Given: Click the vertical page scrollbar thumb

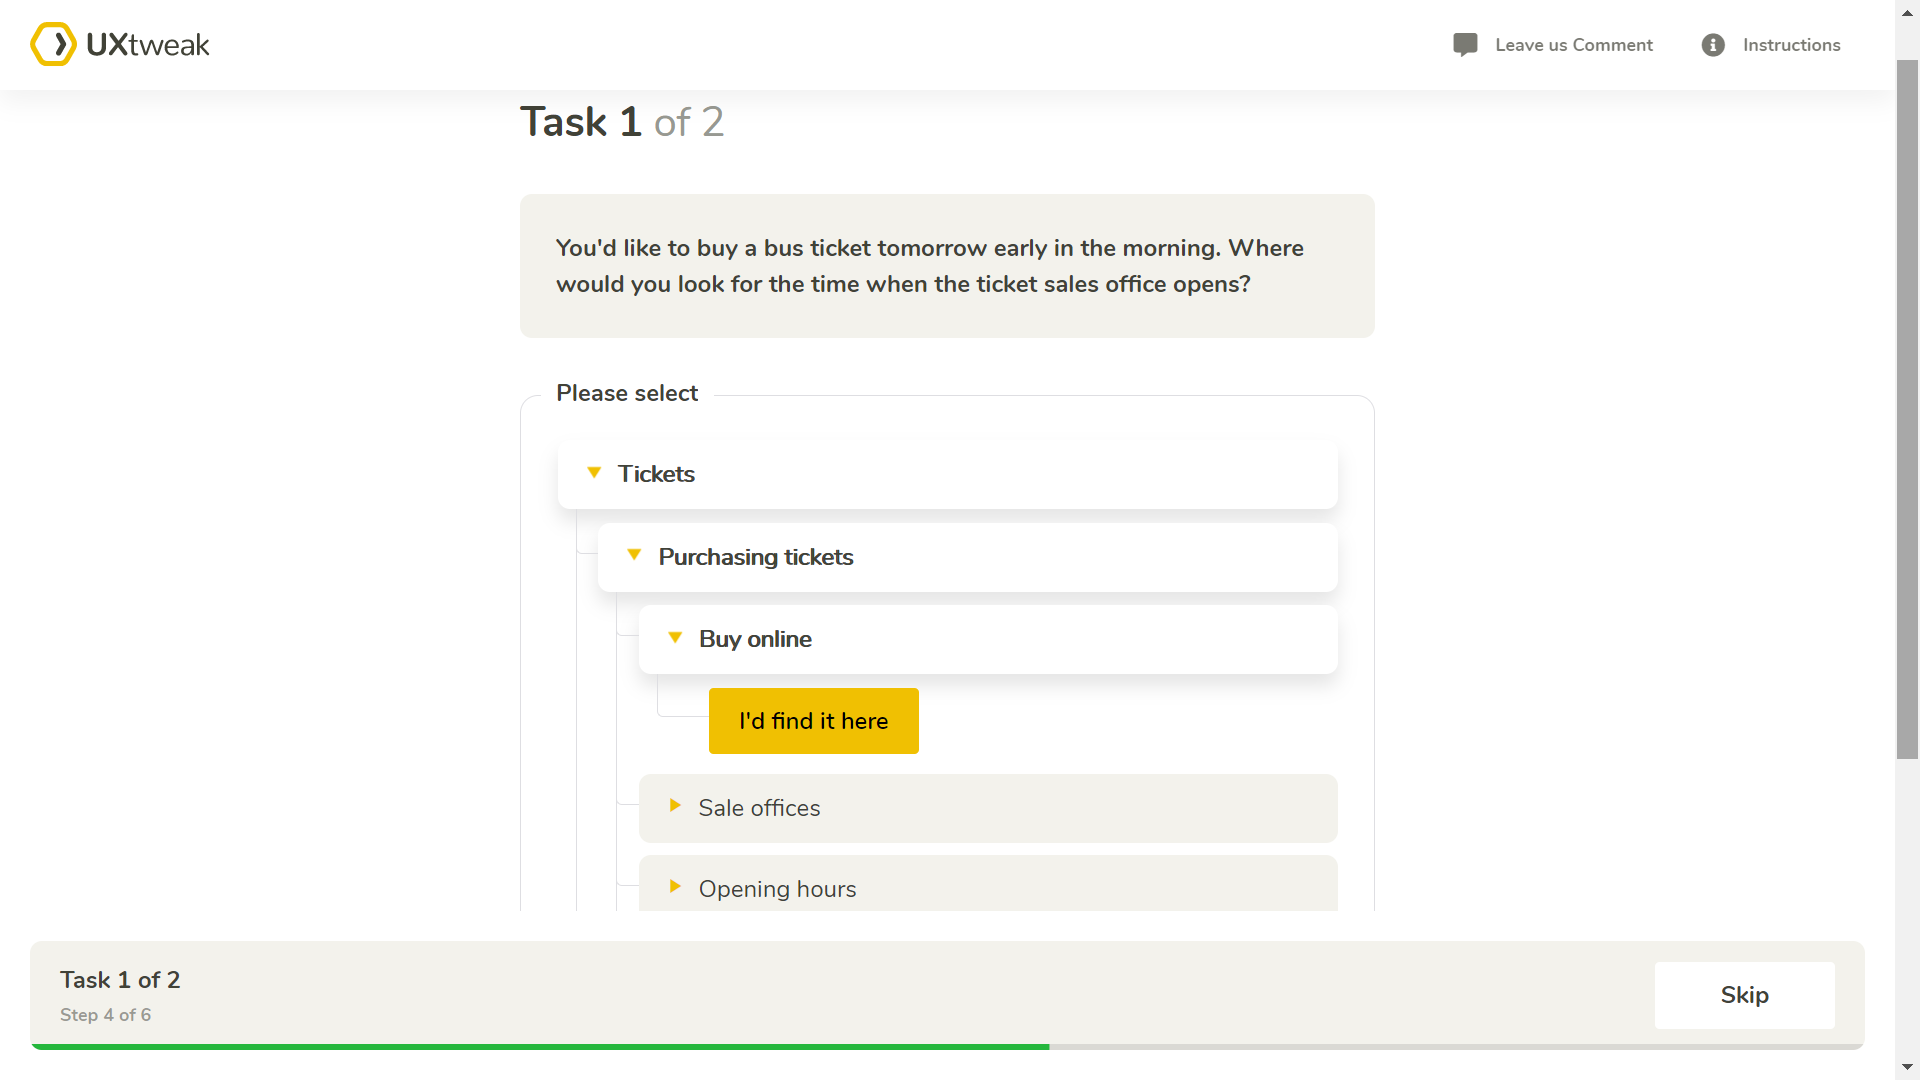Looking at the screenshot, I should 1907,400.
